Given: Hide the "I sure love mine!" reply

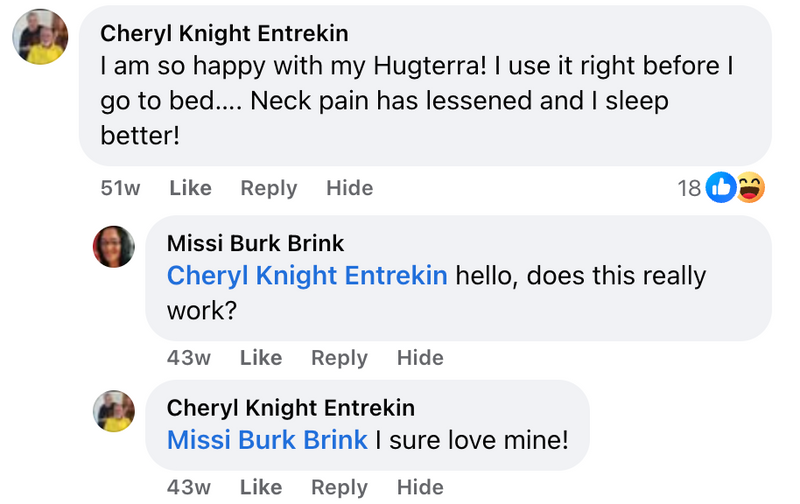Looking at the screenshot, I should [x=420, y=487].
